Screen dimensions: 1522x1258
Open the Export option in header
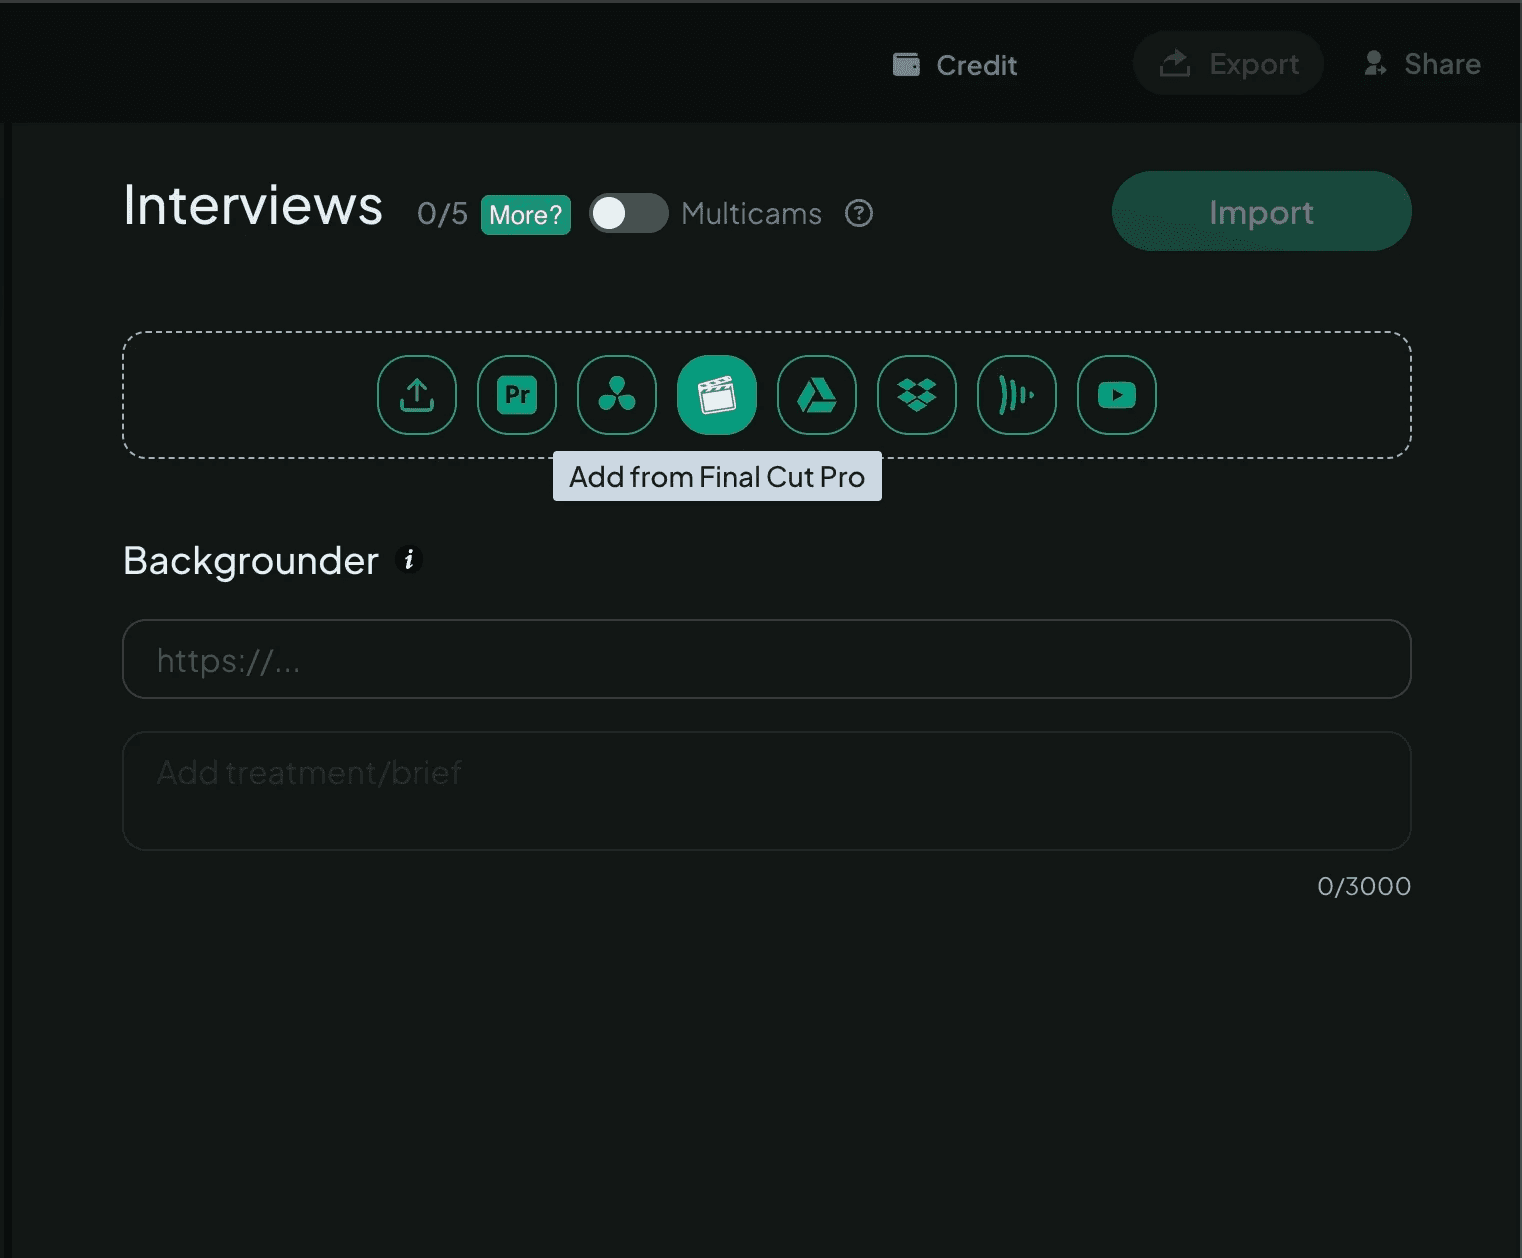click(x=1229, y=64)
